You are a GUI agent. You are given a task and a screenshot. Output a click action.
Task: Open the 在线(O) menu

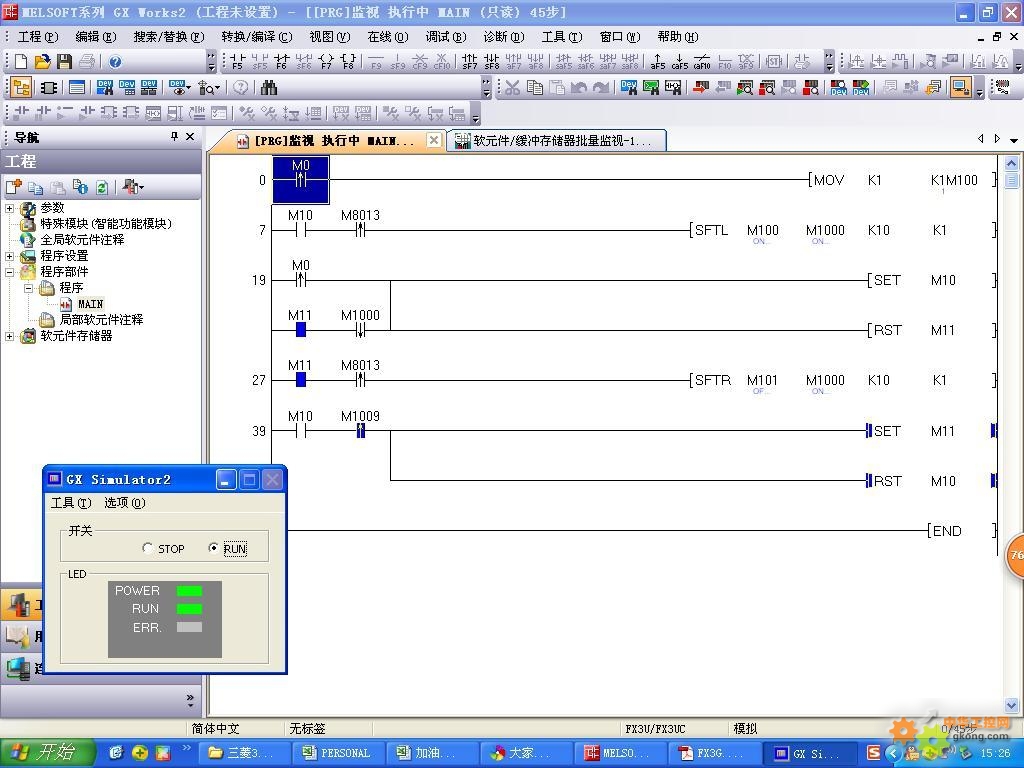pyautogui.click(x=388, y=37)
